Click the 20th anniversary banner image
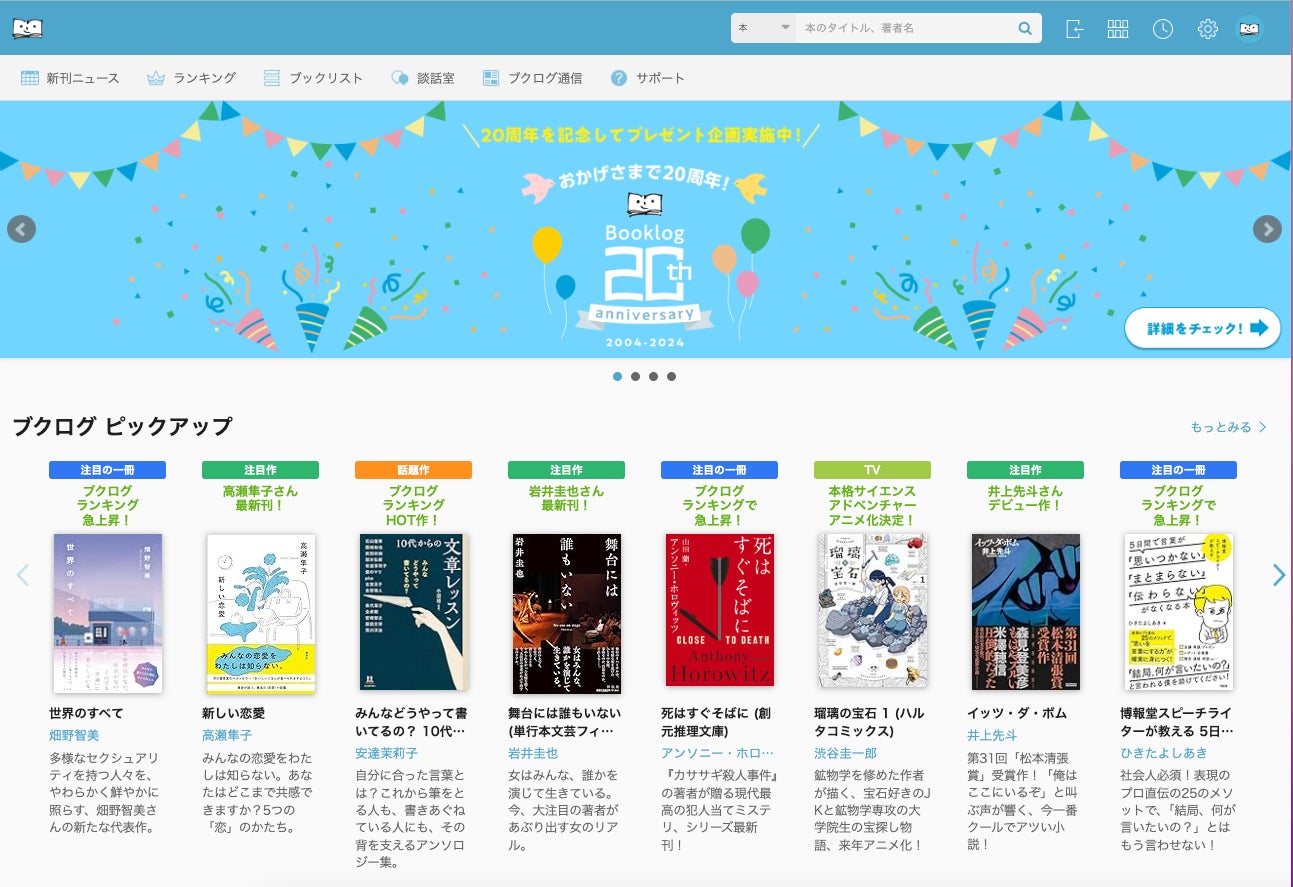 coord(645,229)
